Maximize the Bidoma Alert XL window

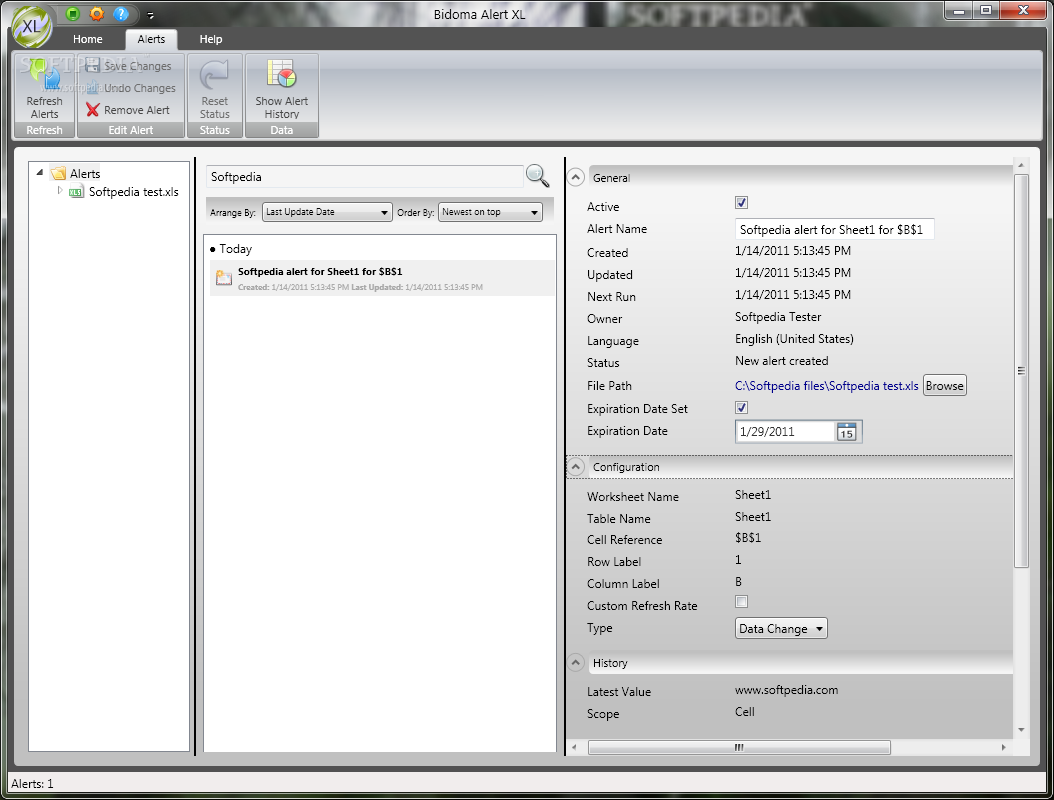click(985, 10)
